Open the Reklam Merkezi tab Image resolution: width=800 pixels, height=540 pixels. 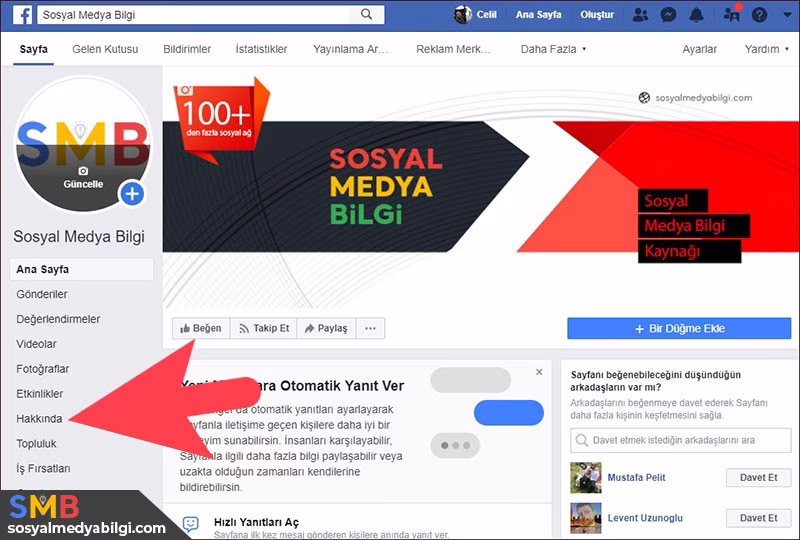[x=453, y=50]
